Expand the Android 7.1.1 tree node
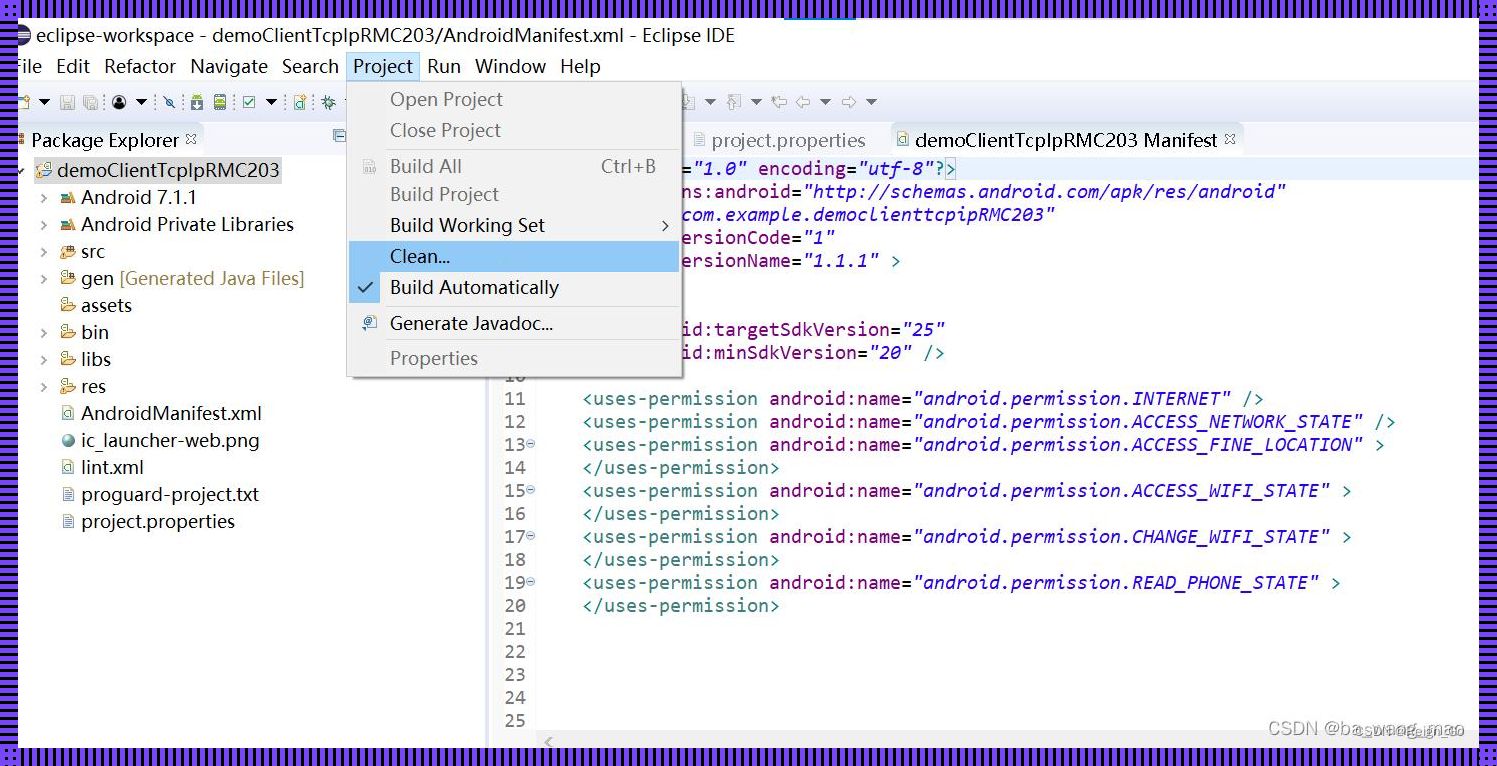Viewport: 1497px width, 766px height. [x=44, y=198]
